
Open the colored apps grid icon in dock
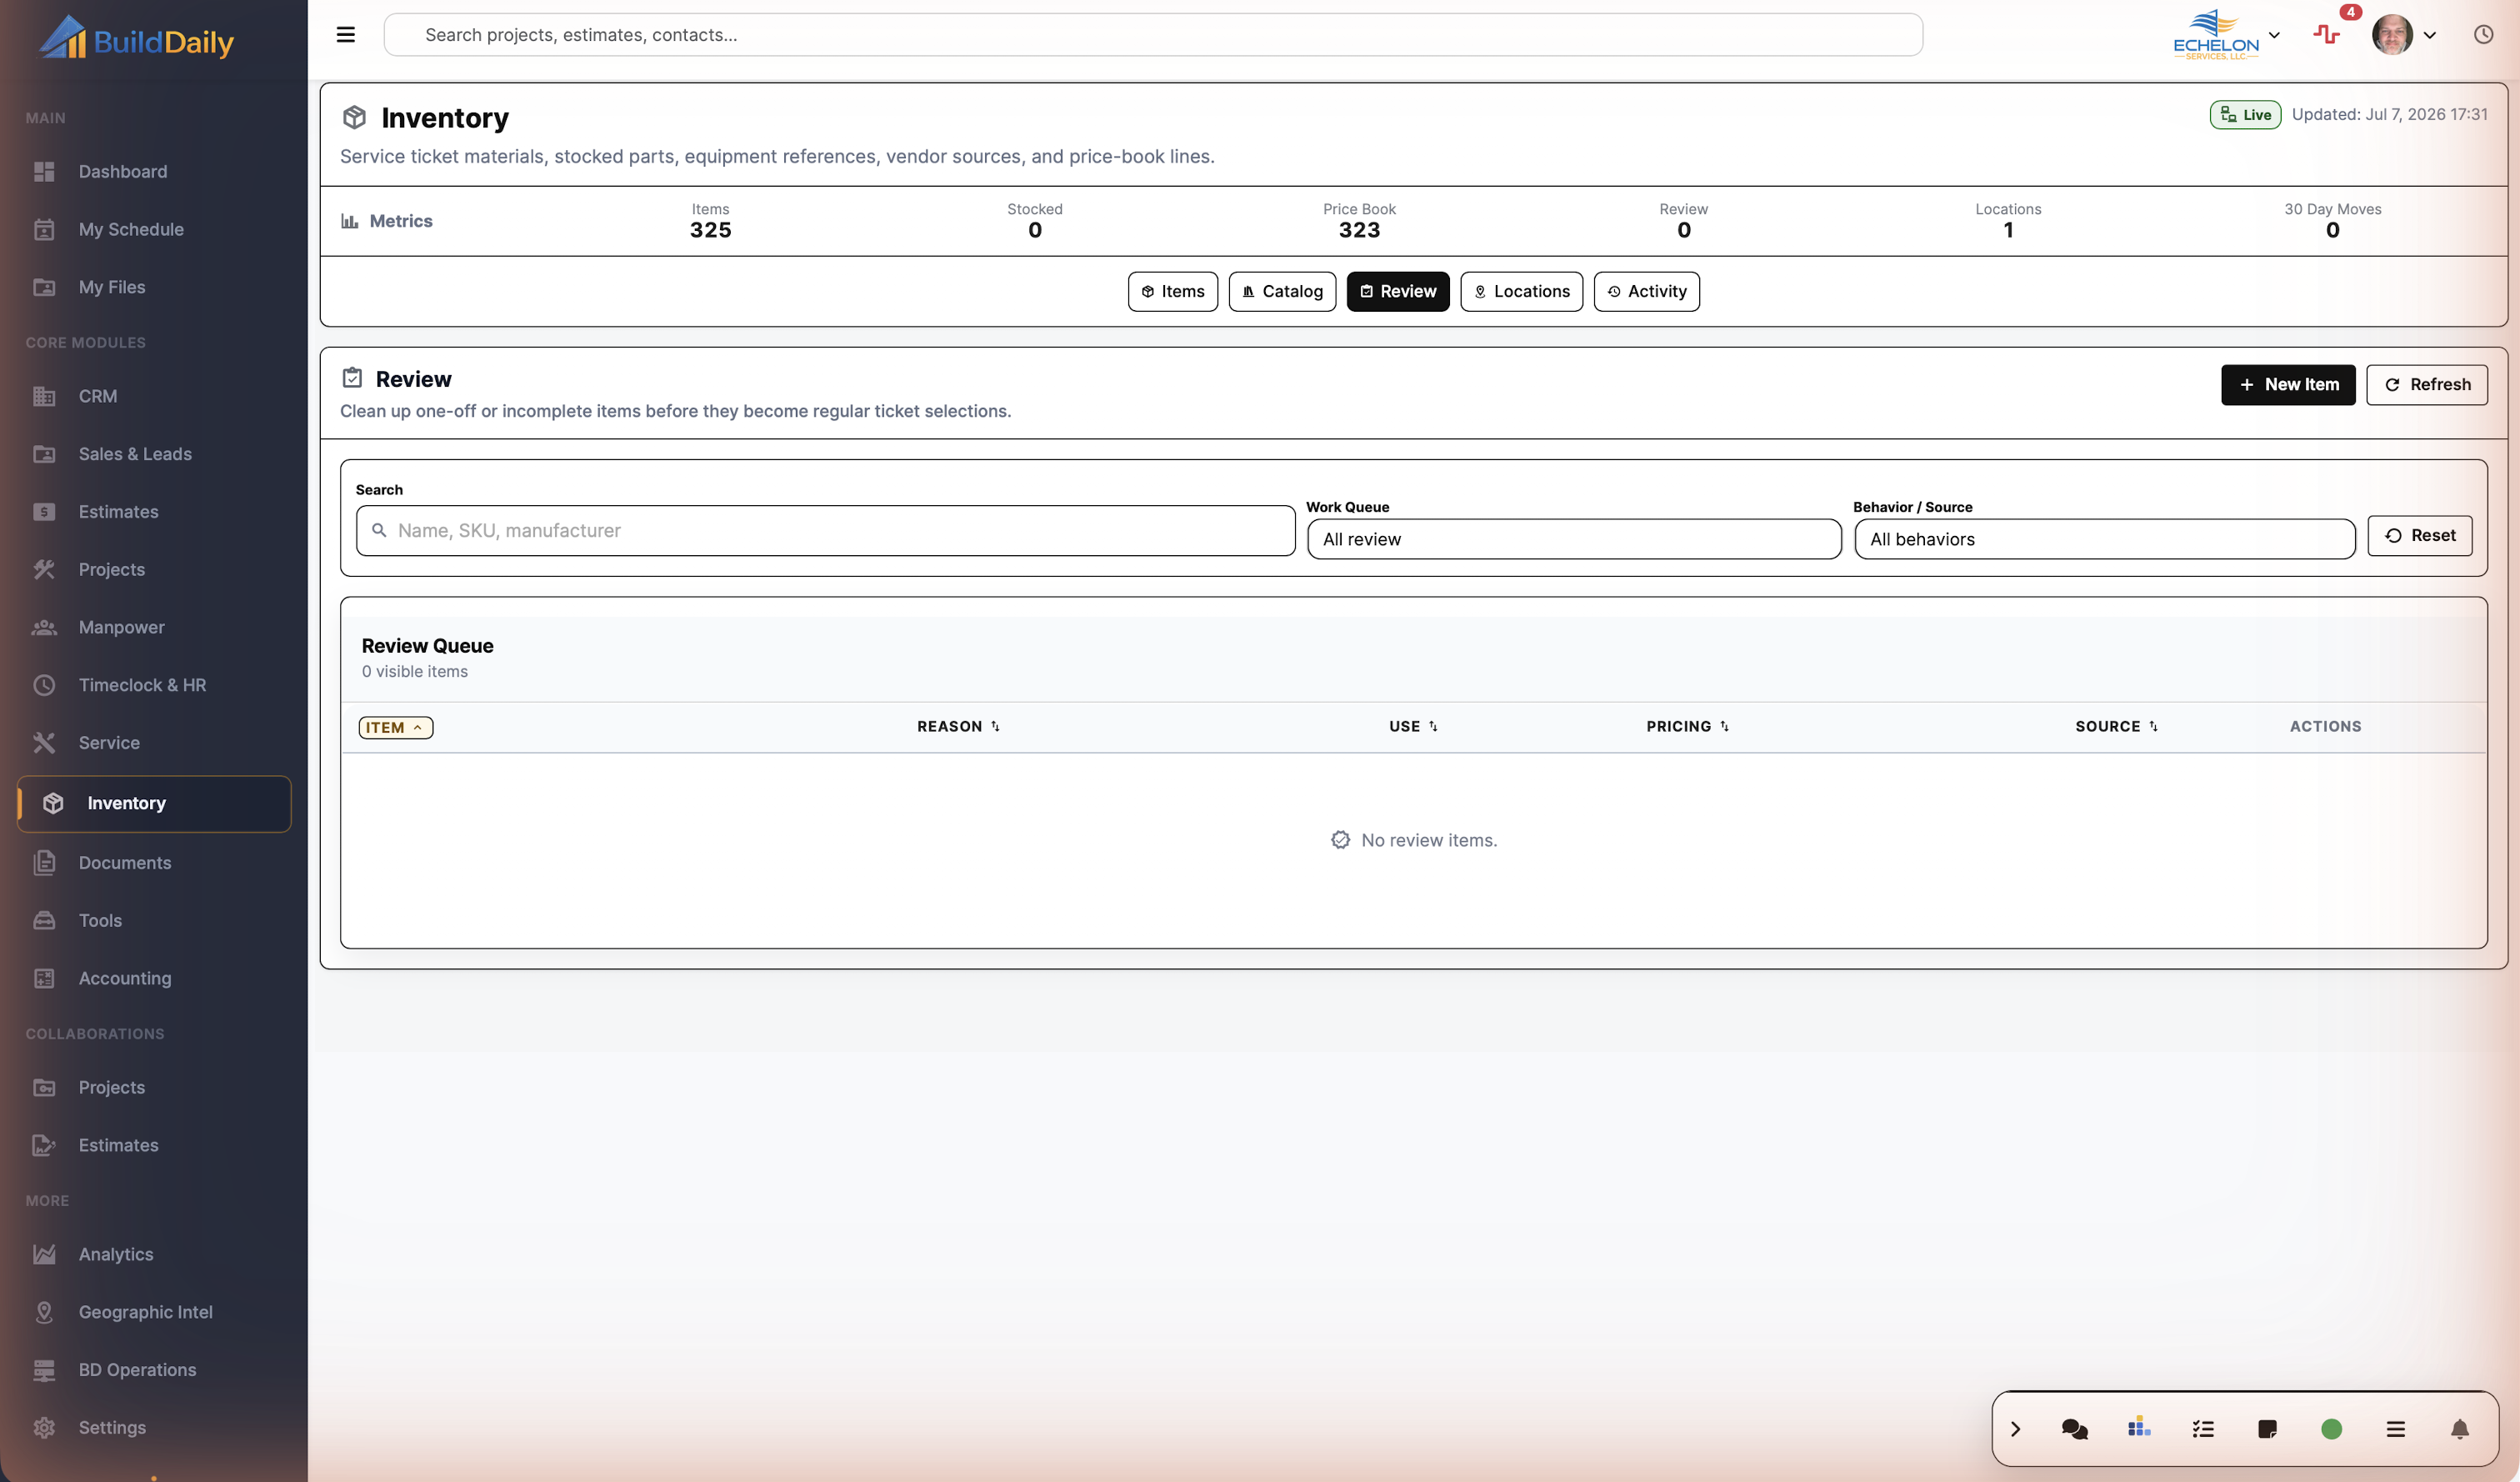2139,1429
